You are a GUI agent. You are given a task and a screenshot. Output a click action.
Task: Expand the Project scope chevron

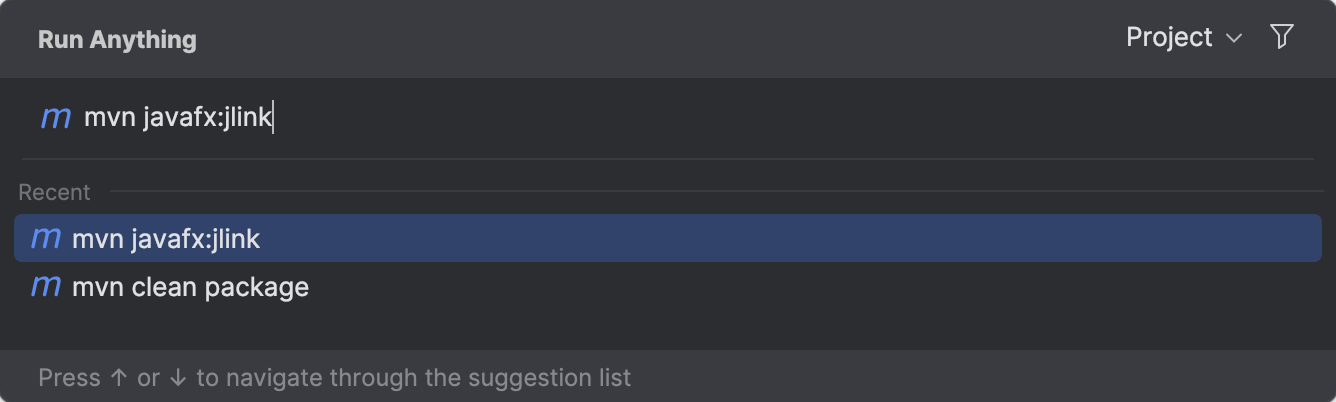click(x=1234, y=39)
